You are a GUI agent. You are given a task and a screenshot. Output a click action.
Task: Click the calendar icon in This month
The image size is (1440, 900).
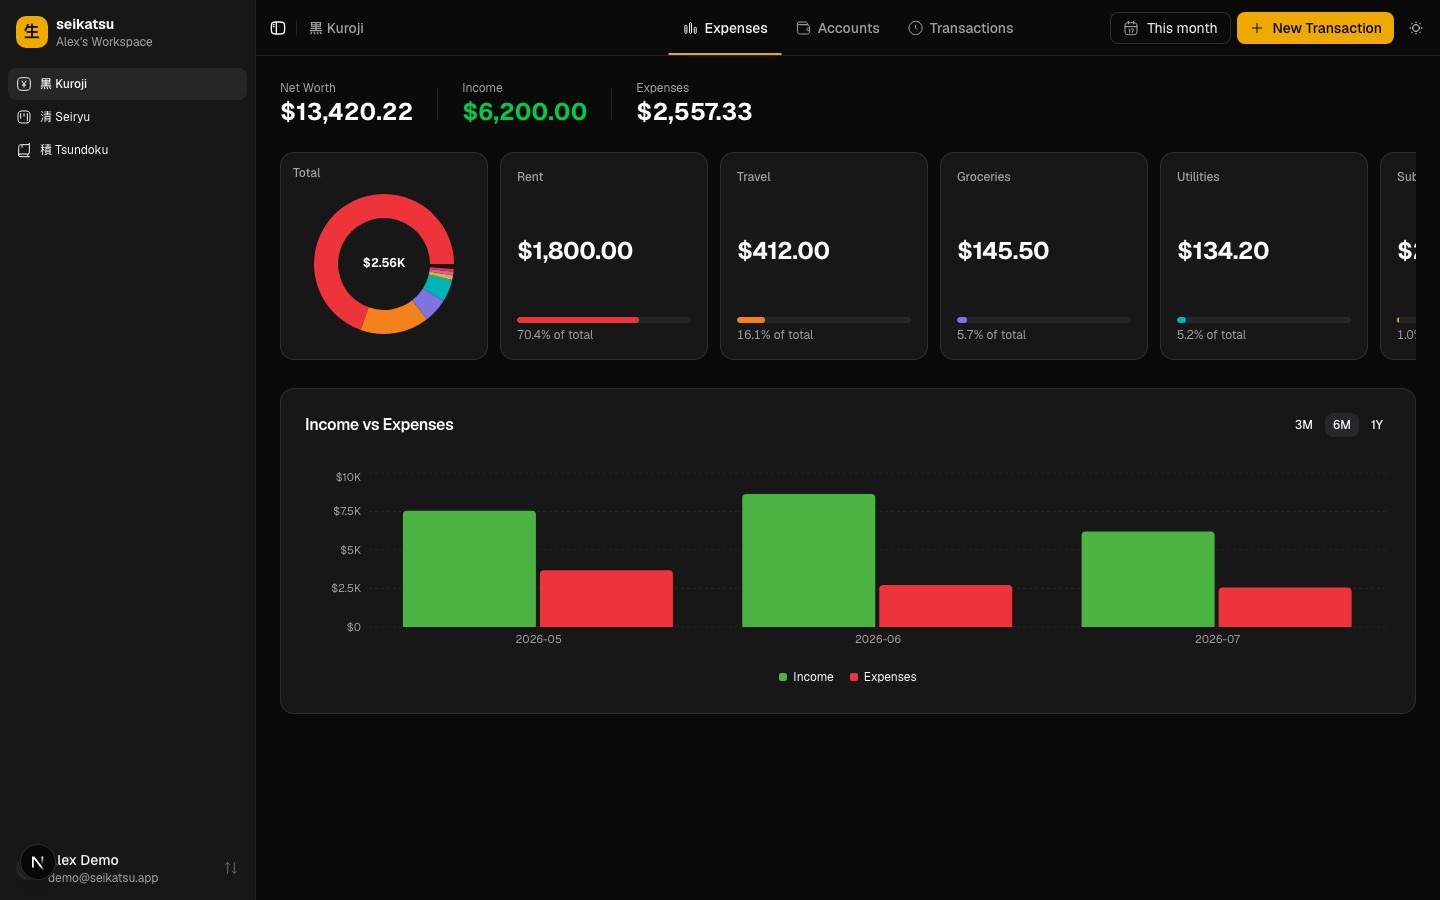coord(1131,28)
